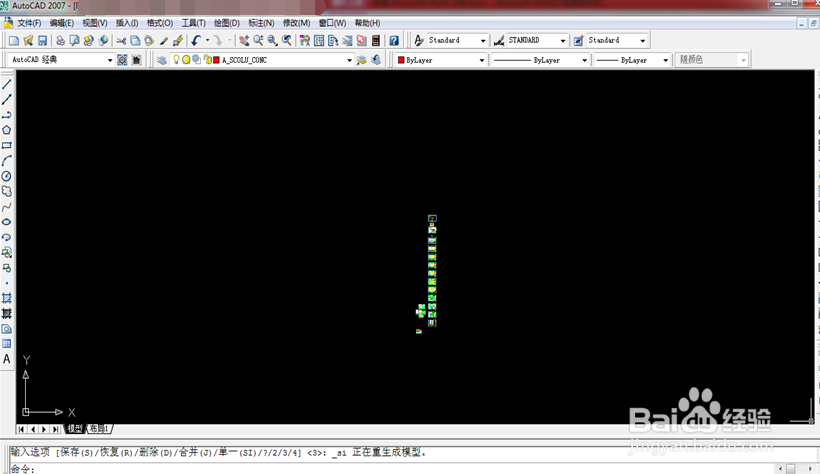Open an existing drawing file
This screenshot has height=474, width=820.
tap(28, 40)
